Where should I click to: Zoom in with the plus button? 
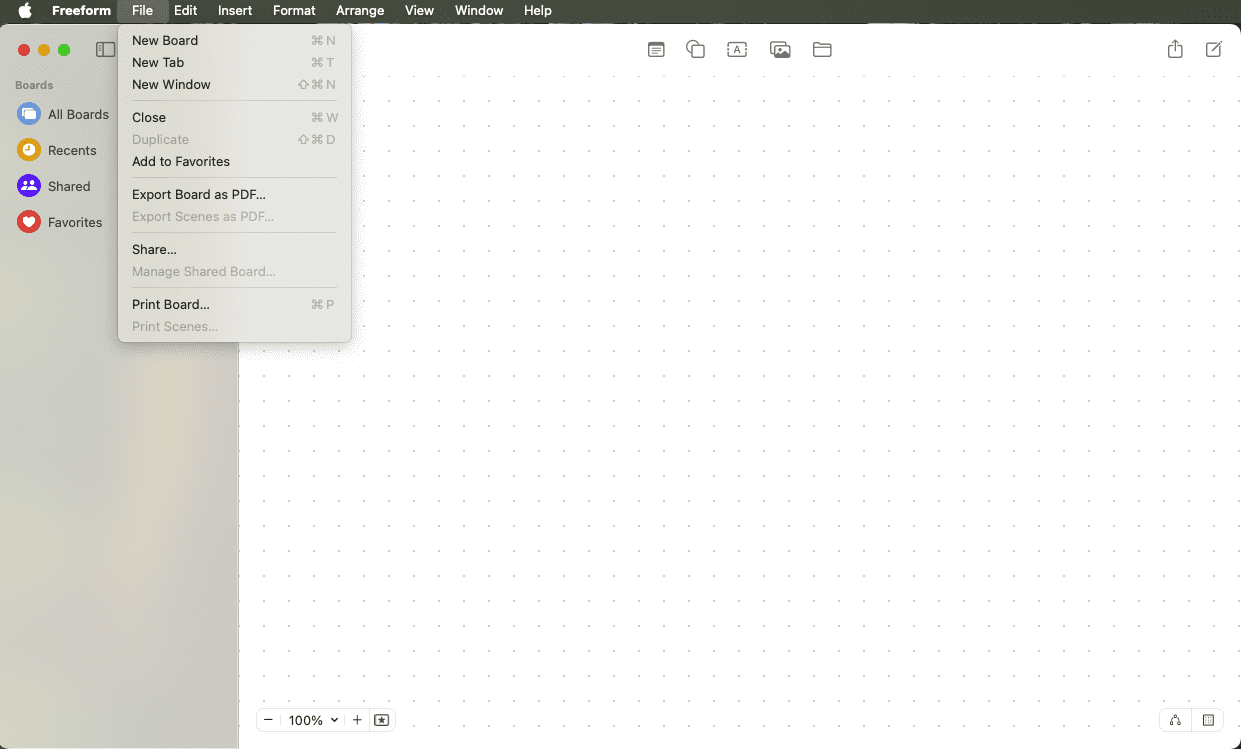pyautogui.click(x=357, y=720)
